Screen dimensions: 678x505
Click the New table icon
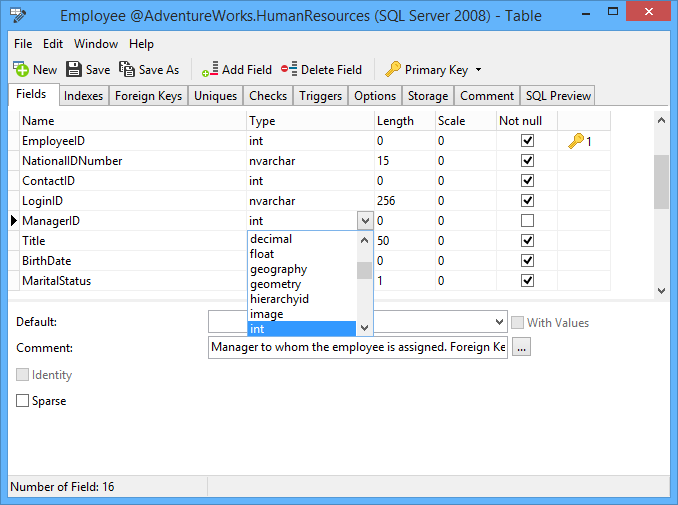21,69
